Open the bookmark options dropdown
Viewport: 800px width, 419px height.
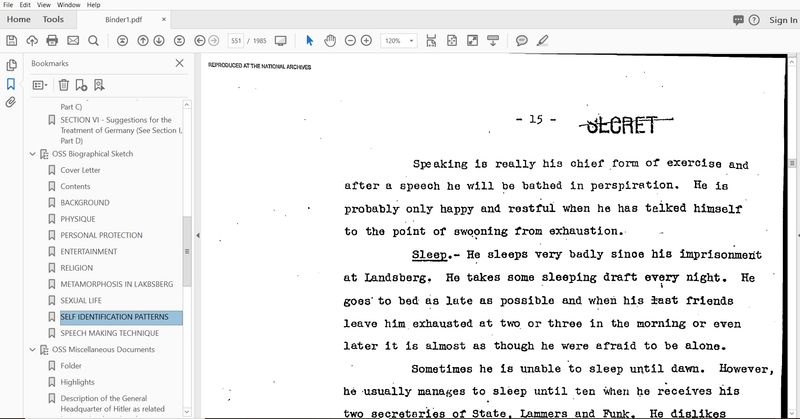[40, 85]
